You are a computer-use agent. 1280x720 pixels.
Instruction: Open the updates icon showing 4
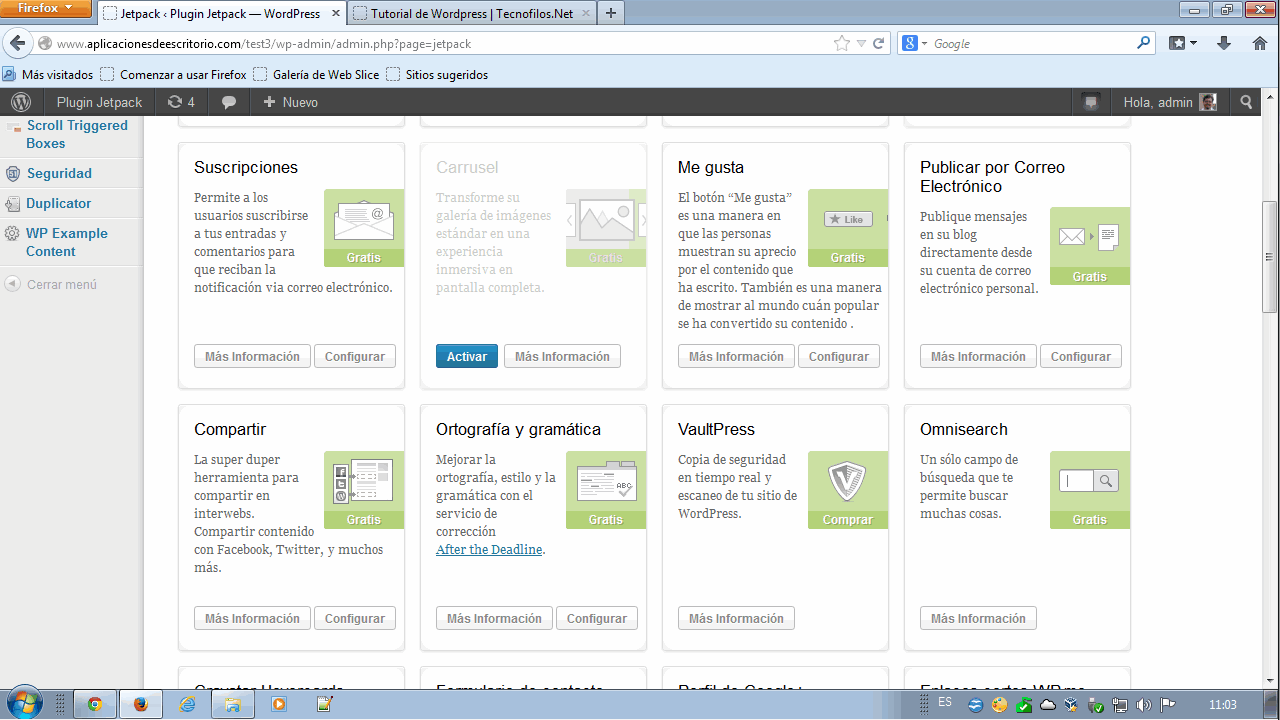(181, 102)
